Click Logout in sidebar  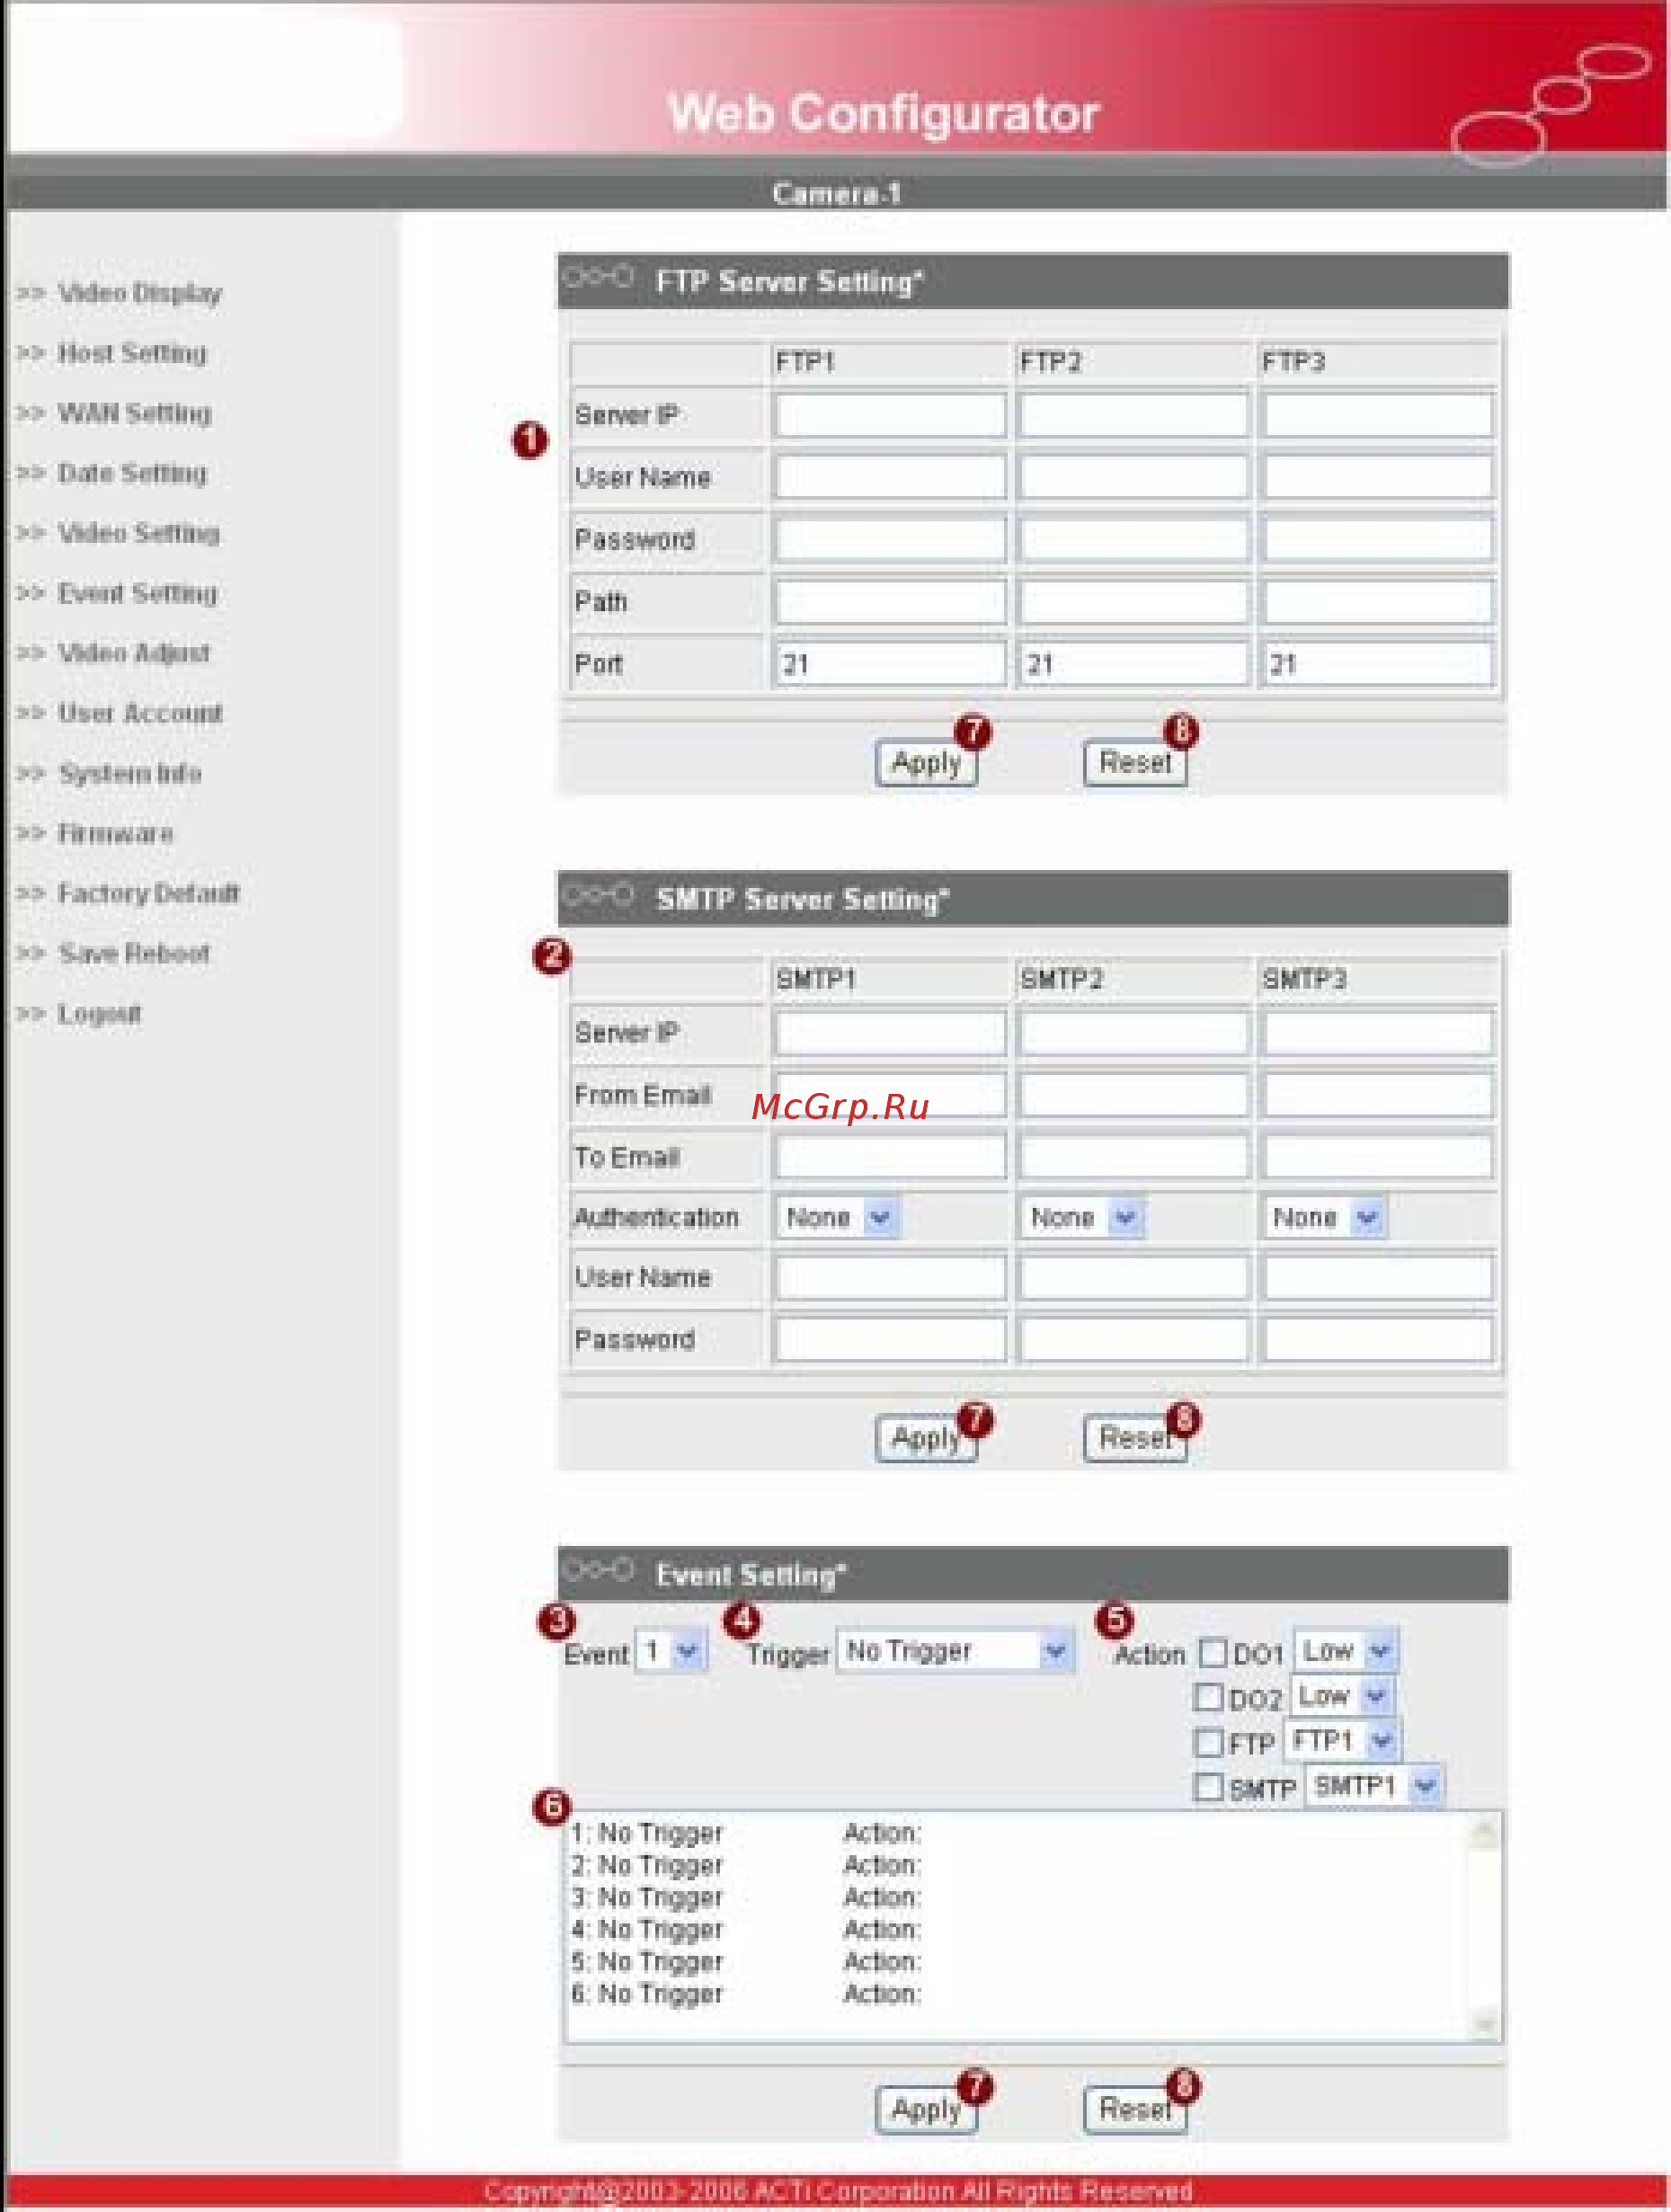click(99, 1013)
